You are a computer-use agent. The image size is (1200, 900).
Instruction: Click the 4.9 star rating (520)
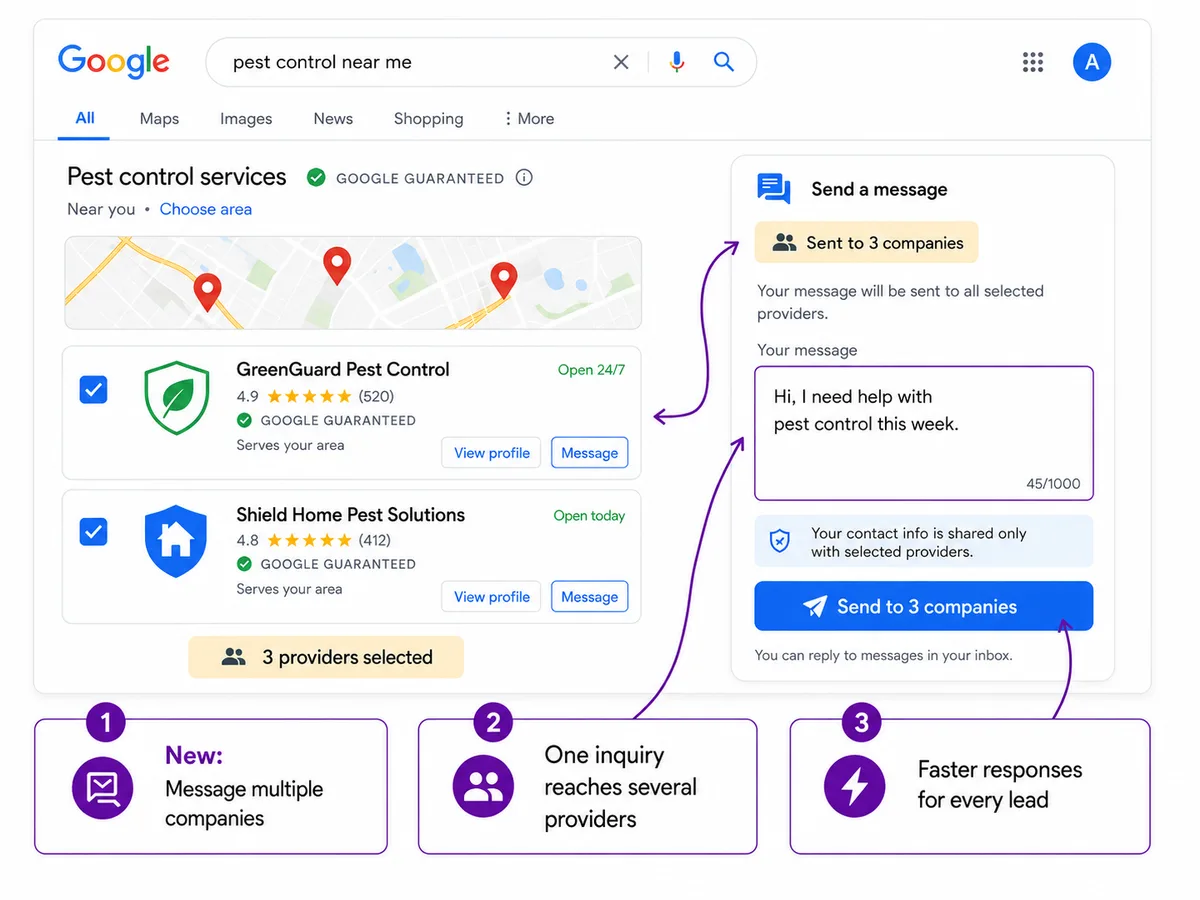tap(315, 396)
